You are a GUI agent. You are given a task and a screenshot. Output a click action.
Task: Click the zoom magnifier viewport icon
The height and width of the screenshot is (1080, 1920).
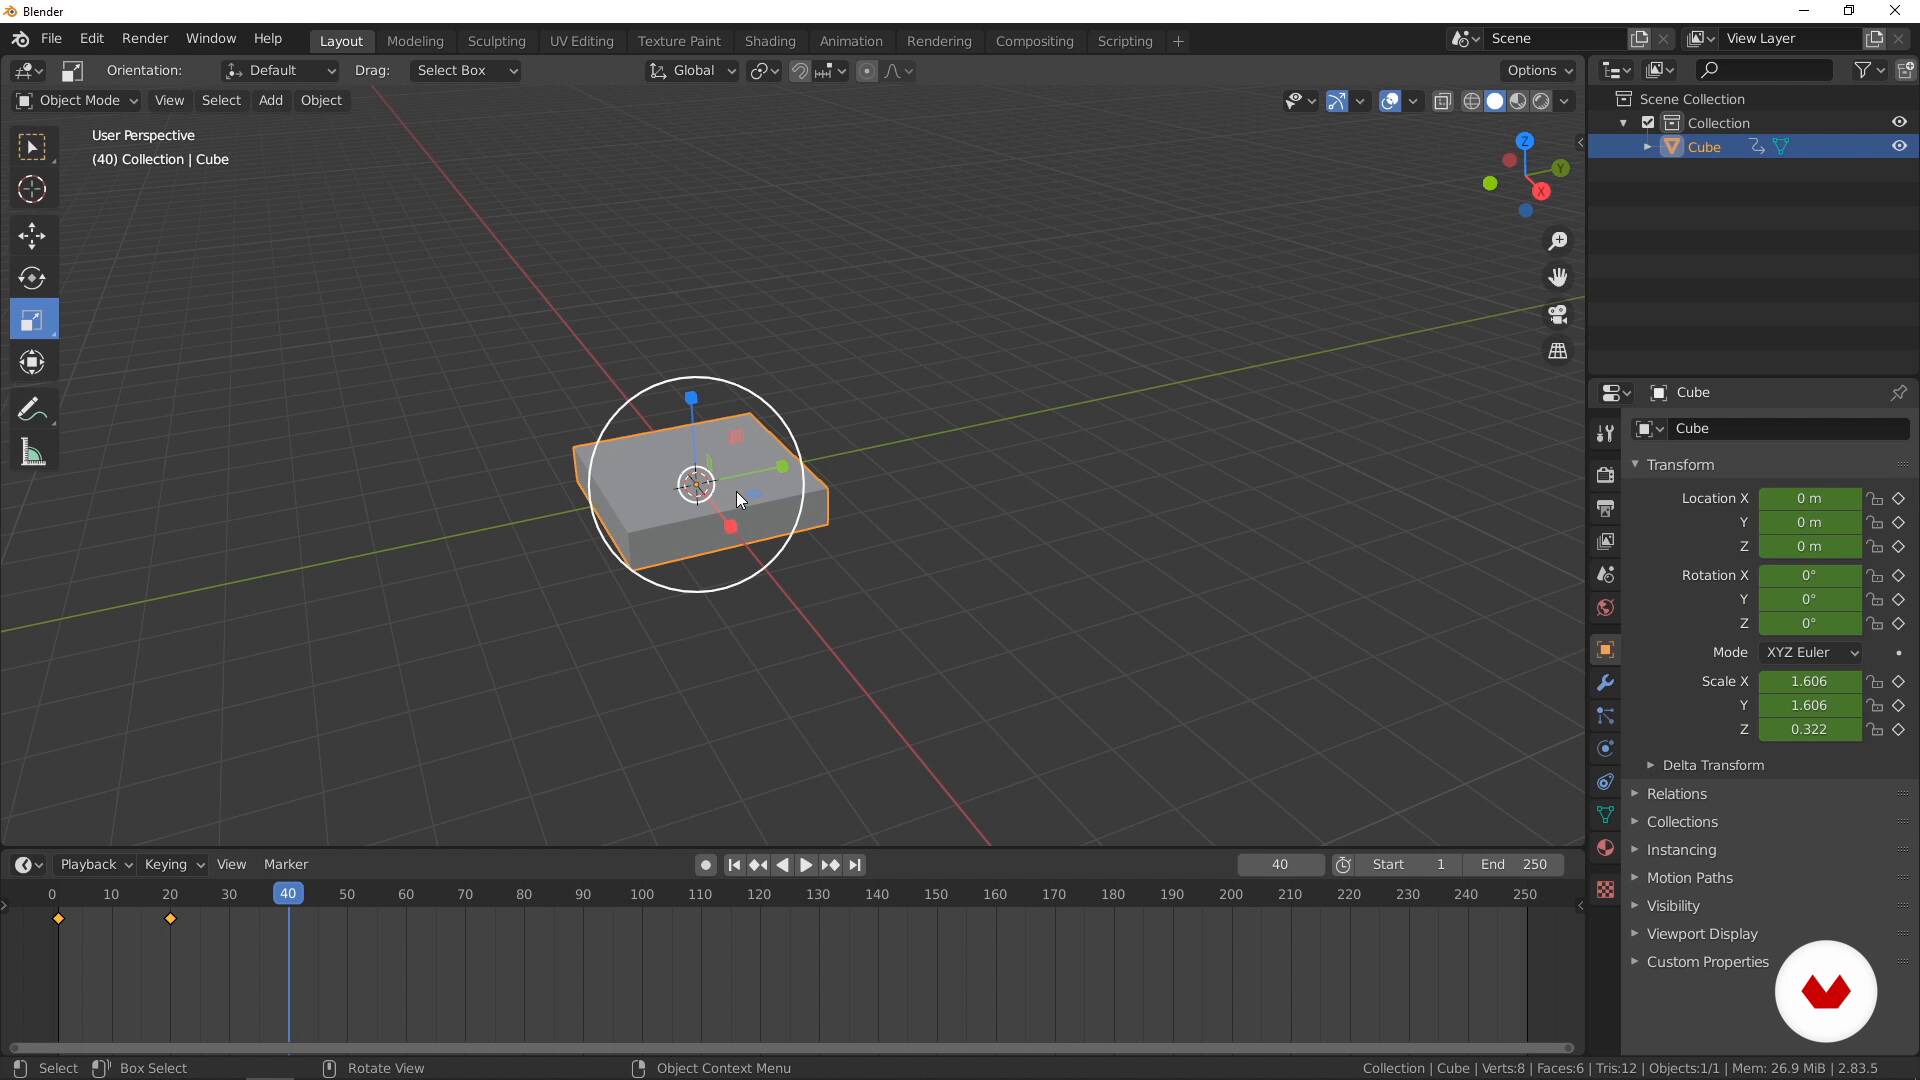coord(1558,241)
